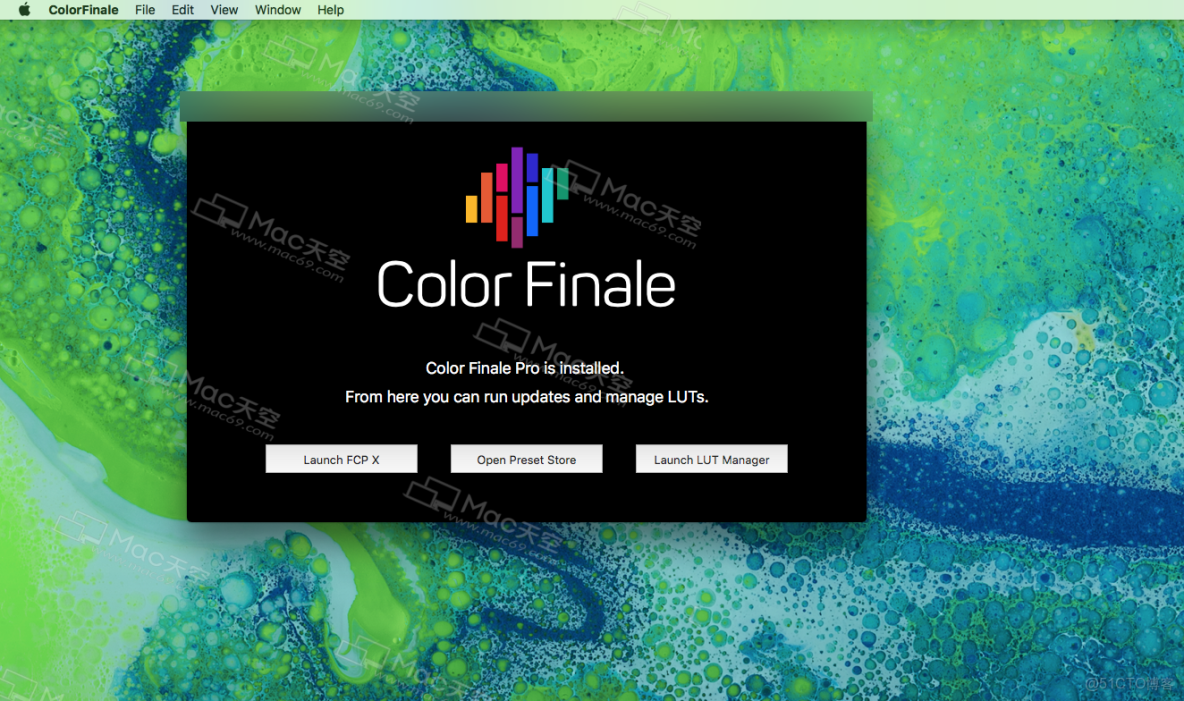
Task: Click the Launch LUT Manager button
Action: (x=711, y=459)
